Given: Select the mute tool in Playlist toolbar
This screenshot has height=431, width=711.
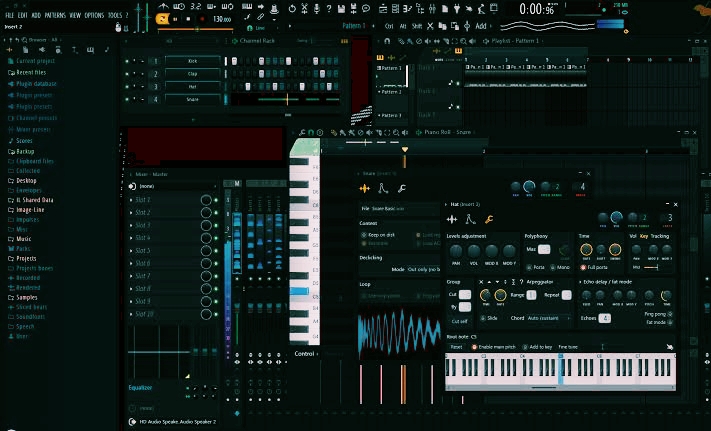Looking at the screenshot, I should point(428,41).
